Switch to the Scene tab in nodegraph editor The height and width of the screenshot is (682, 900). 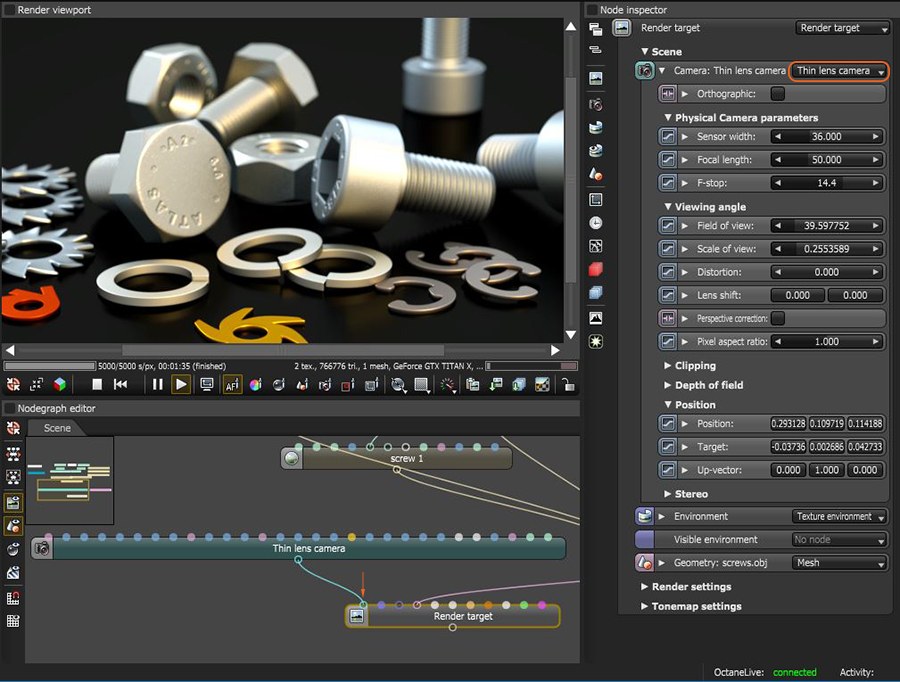pyautogui.click(x=57, y=428)
